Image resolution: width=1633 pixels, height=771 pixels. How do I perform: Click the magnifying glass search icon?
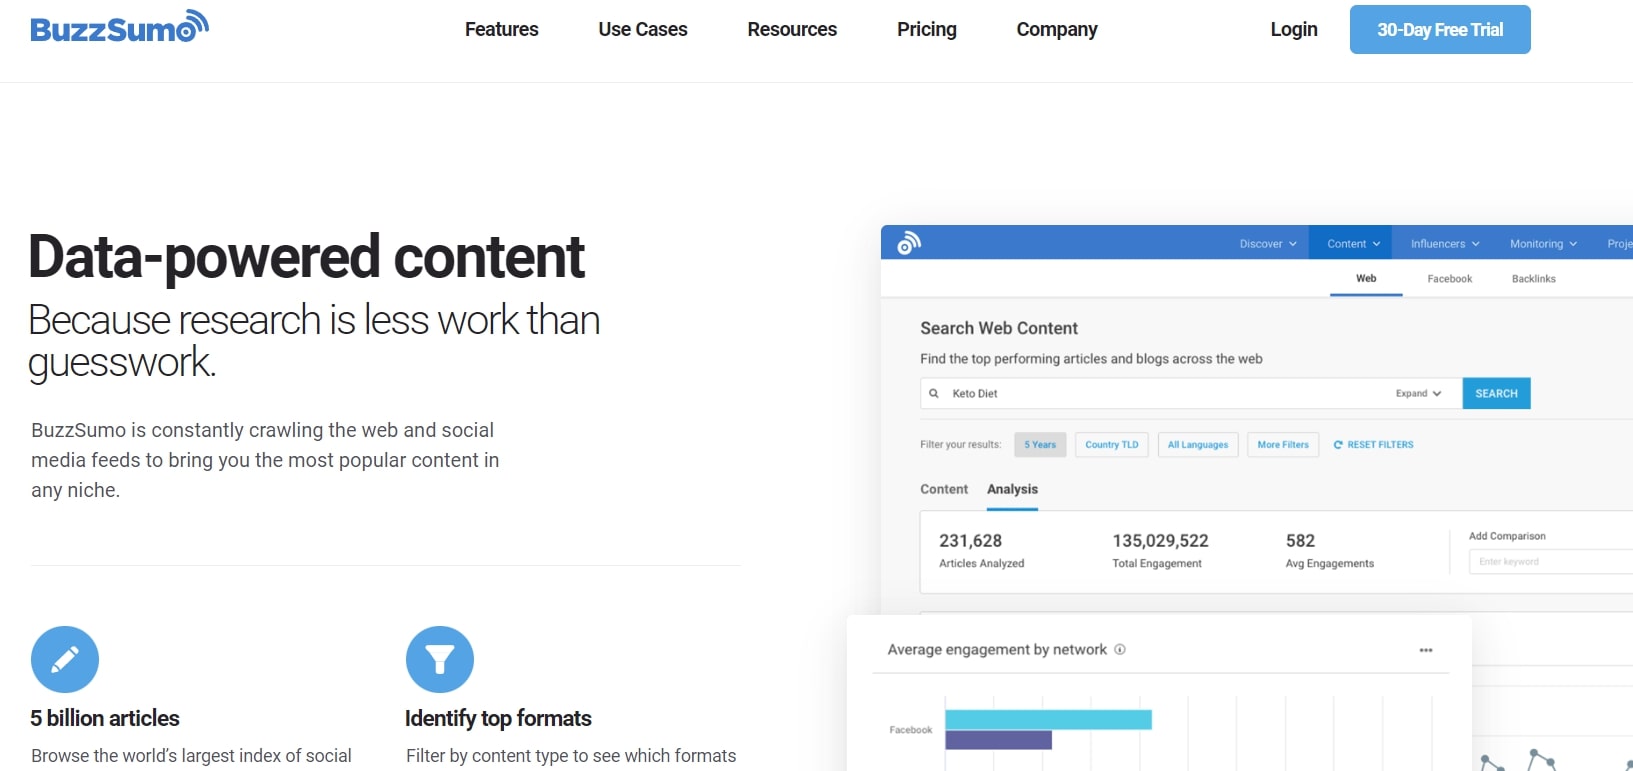pyautogui.click(x=934, y=393)
